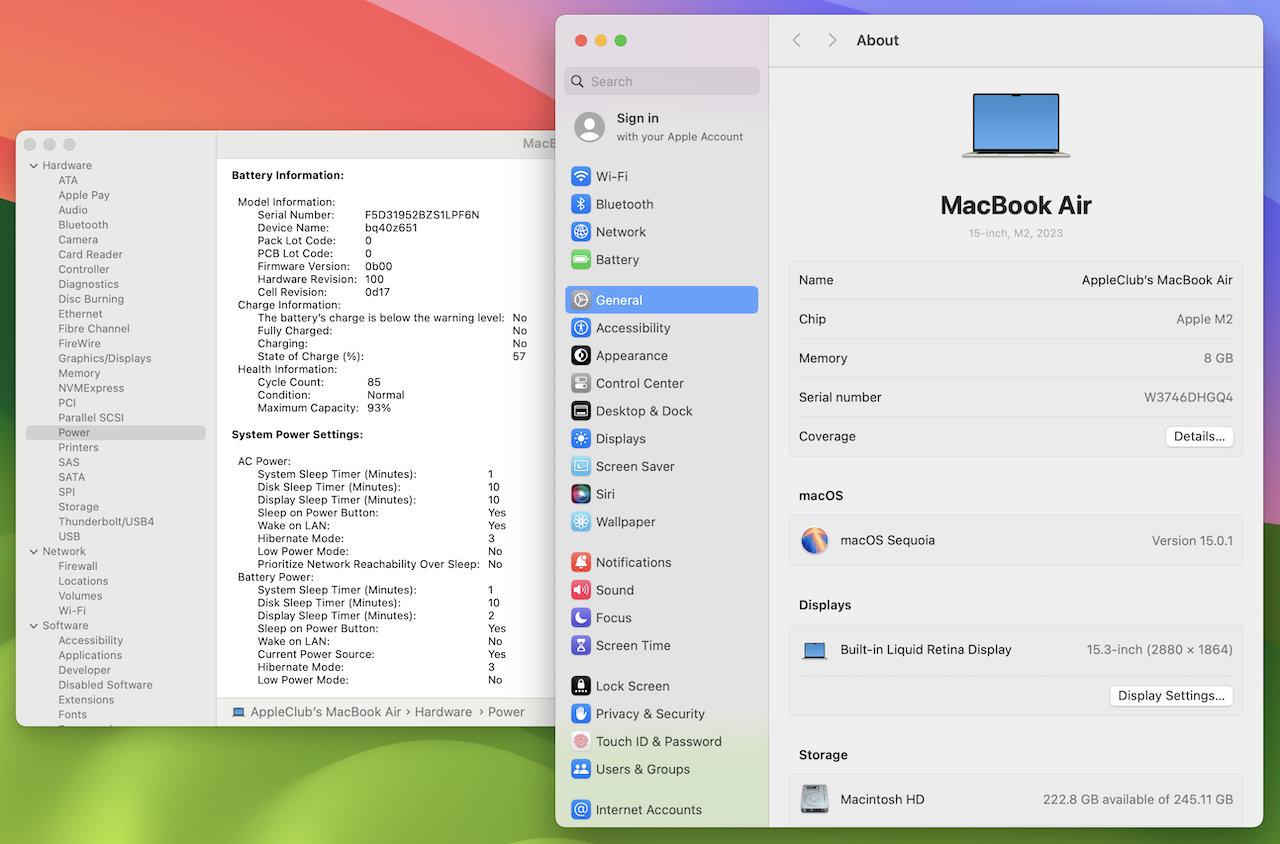Screen dimensions: 1280x844
Task: Click the Screen Saver icon
Action: [x=581, y=466]
